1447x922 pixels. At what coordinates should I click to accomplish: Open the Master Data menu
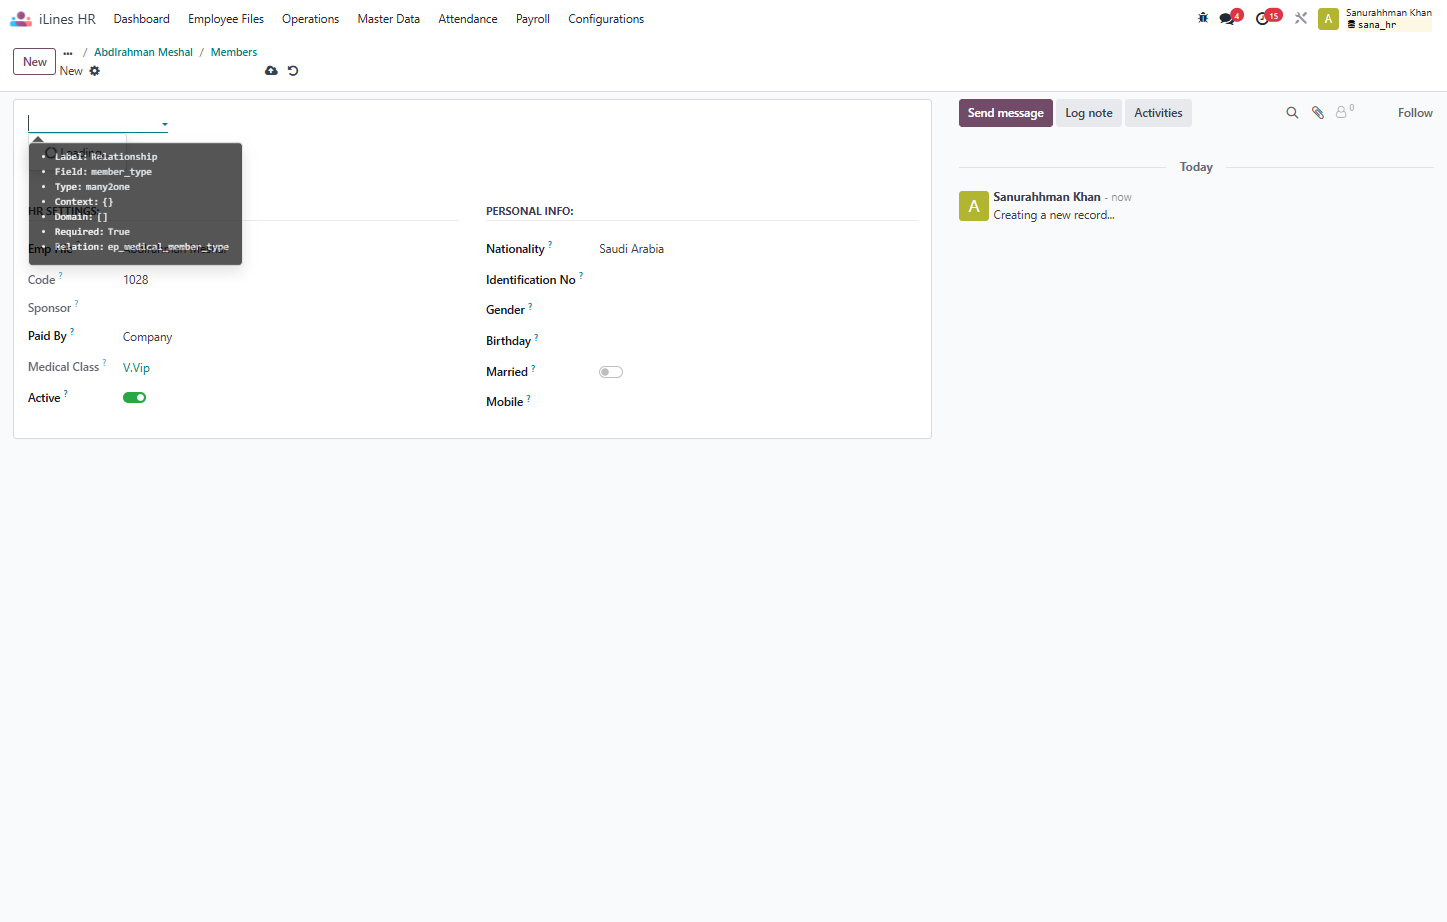(389, 19)
